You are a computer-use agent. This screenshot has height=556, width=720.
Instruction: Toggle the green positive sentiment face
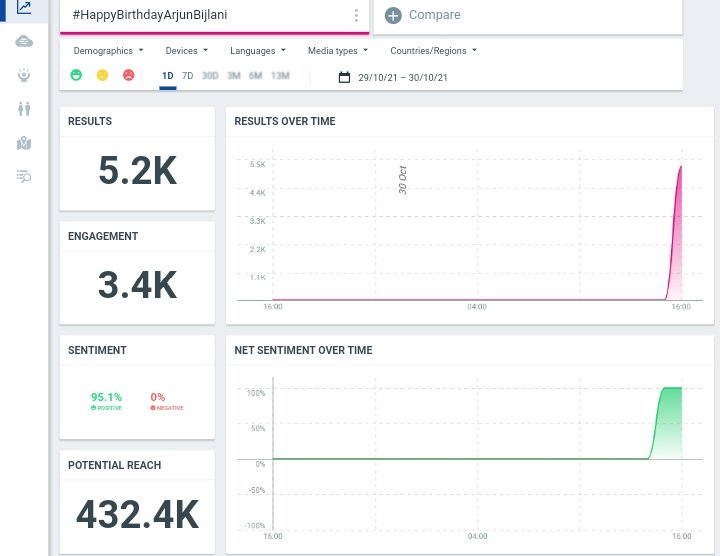[x=76, y=75]
